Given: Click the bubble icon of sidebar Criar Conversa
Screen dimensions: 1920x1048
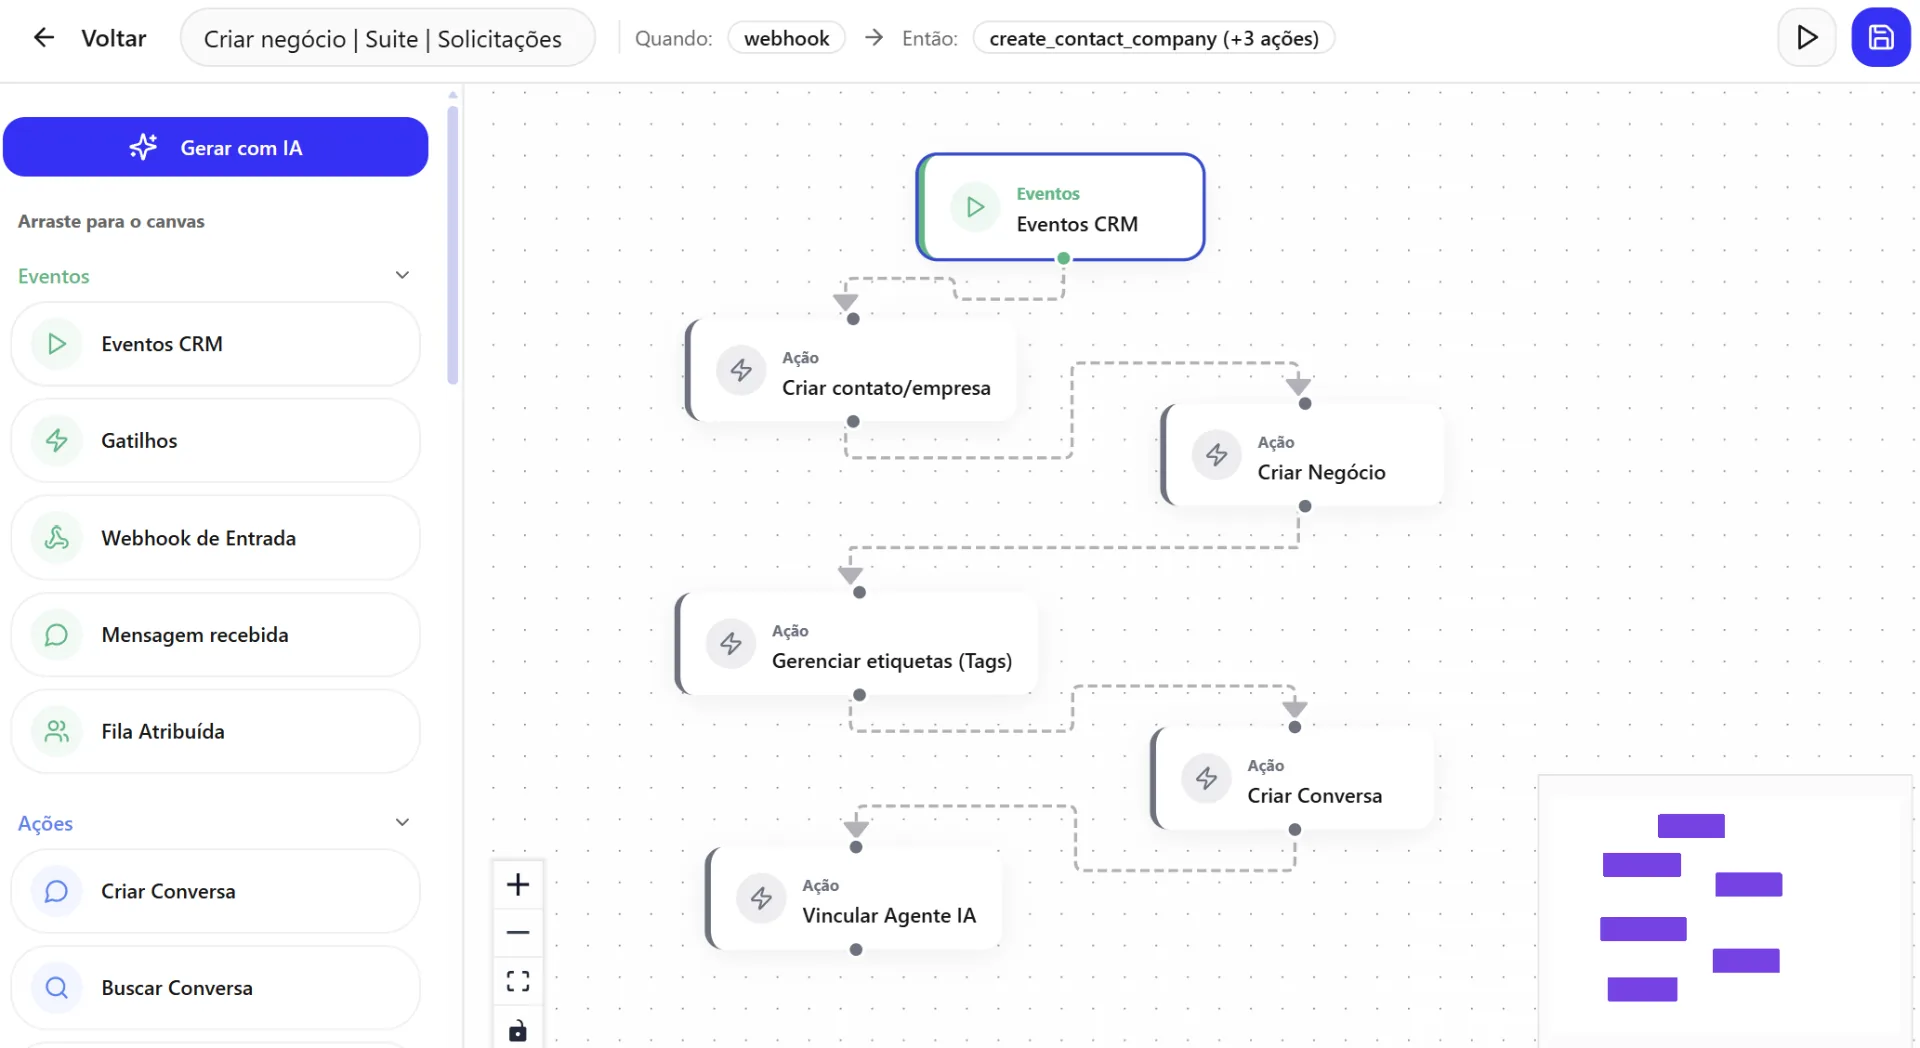Looking at the screenshot, I should (x=57, y=891).
